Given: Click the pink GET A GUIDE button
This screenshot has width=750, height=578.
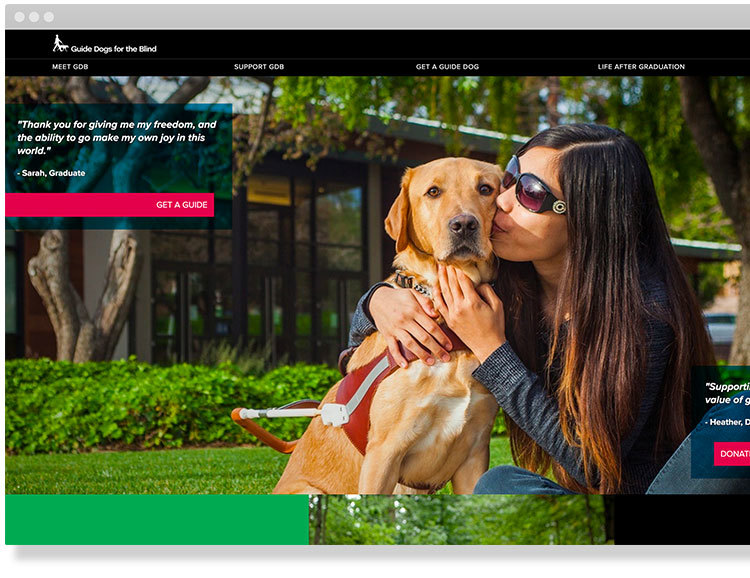Looking at the screenshot, I should tap(110, 205).
